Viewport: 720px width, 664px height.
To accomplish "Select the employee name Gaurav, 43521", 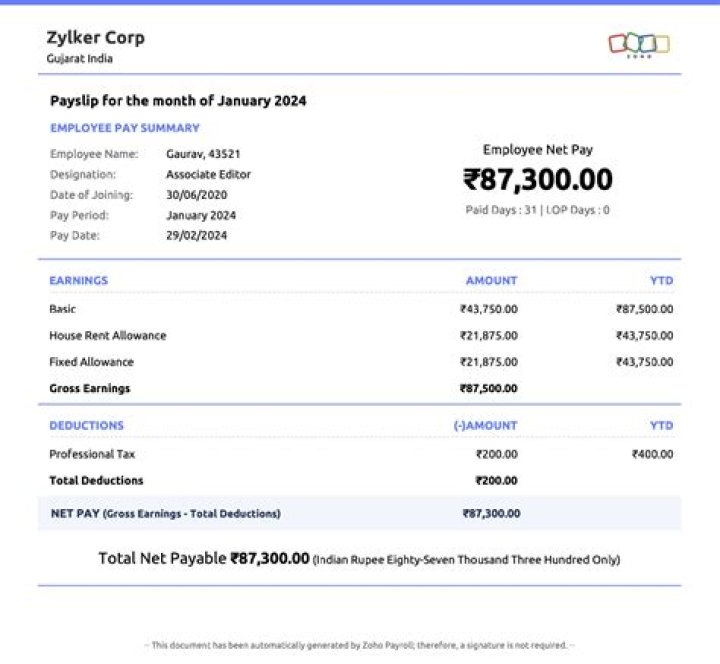I will [x=203, y=154].
